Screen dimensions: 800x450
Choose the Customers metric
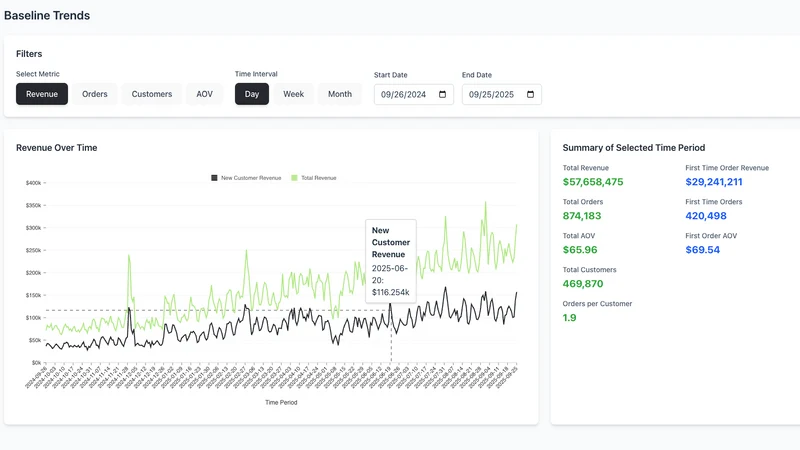152,94
